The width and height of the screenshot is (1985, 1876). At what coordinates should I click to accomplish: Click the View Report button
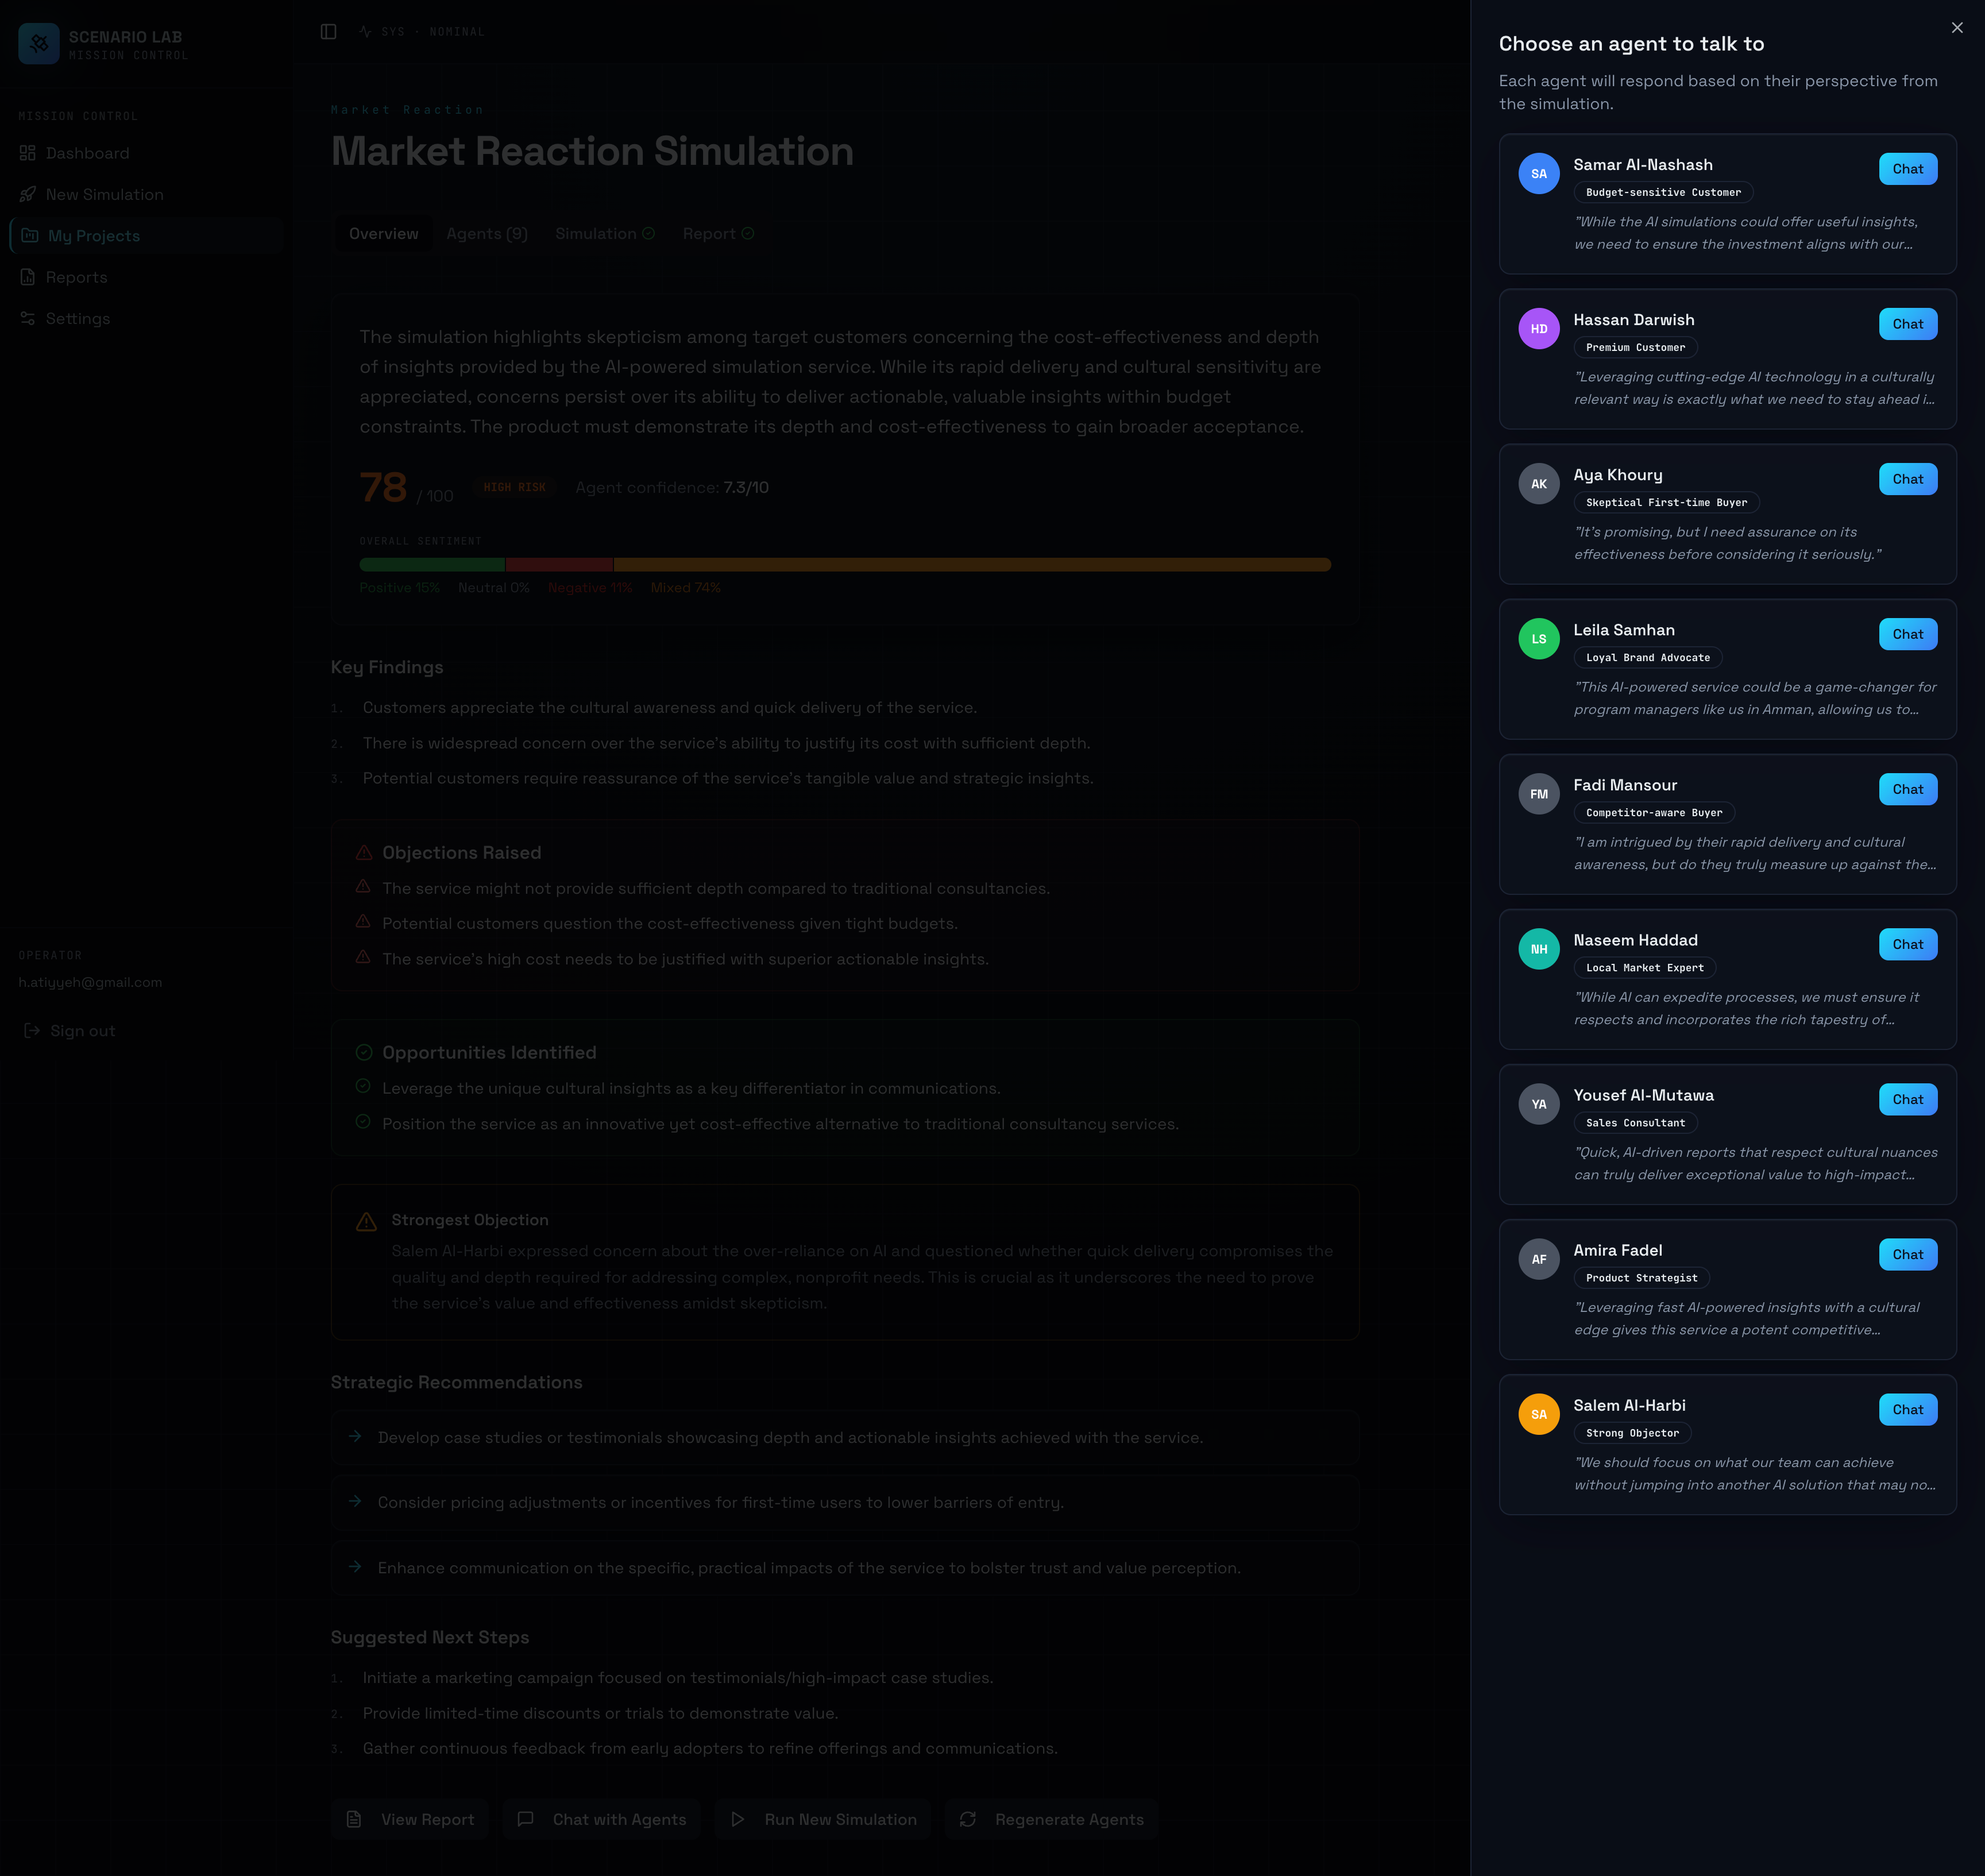[x=410, y=1820]
